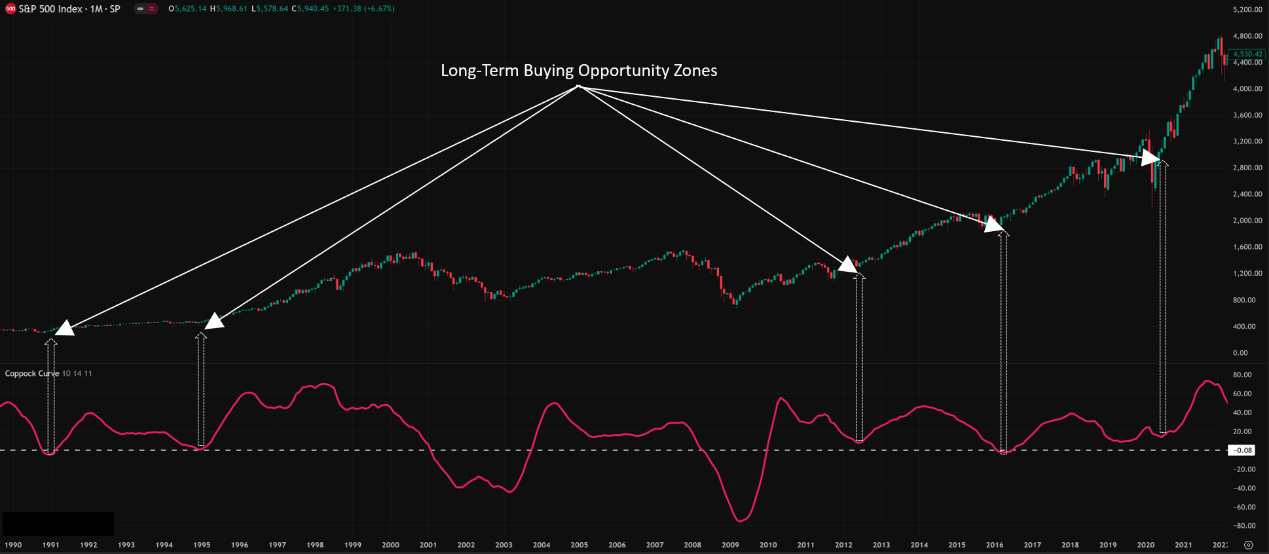The height and width of the screenshot is (554, 1269).
Task: Click the 80.00 level on indicator scale
Action: [x=1243, y=375]
